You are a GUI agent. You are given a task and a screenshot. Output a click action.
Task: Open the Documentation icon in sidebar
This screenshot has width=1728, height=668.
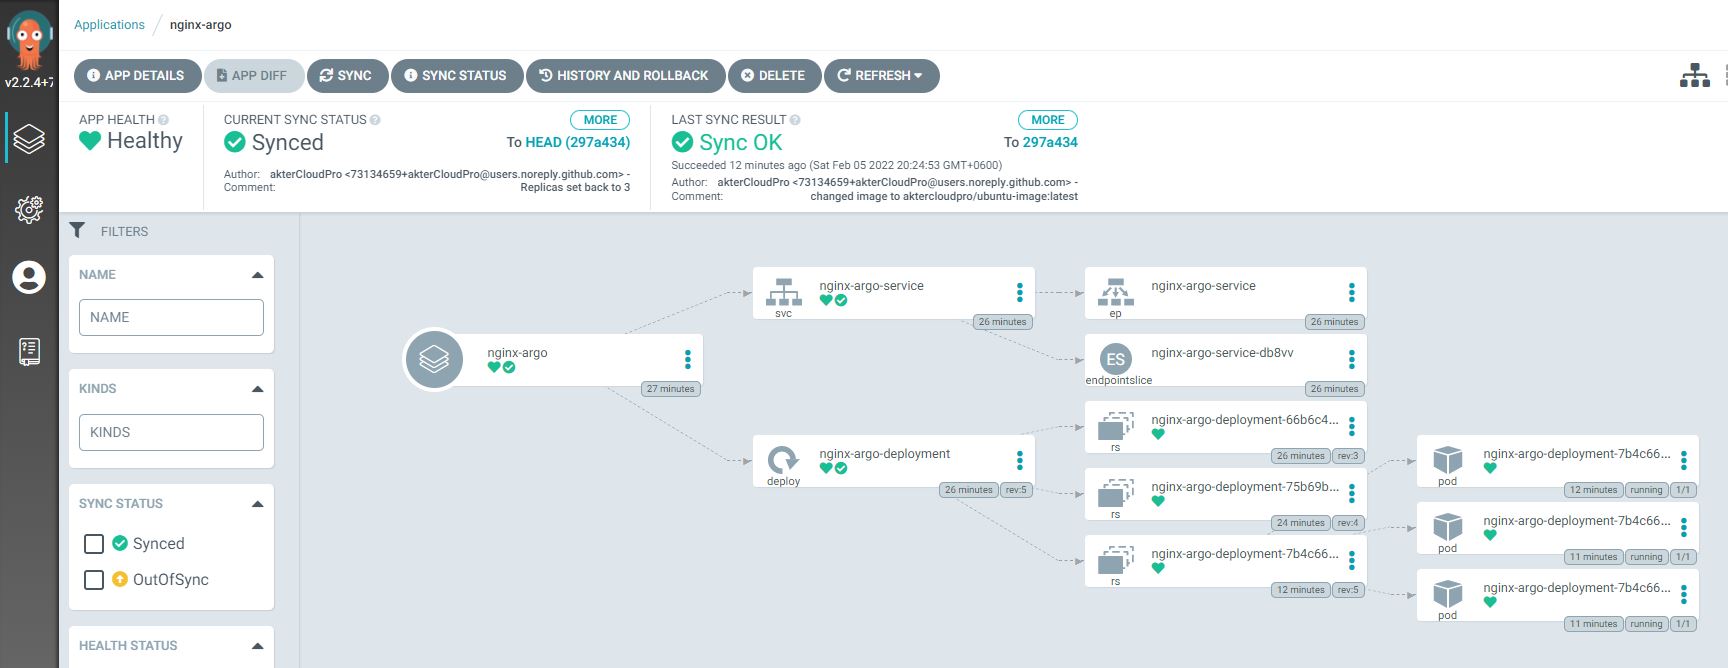(x=29, y=351)
